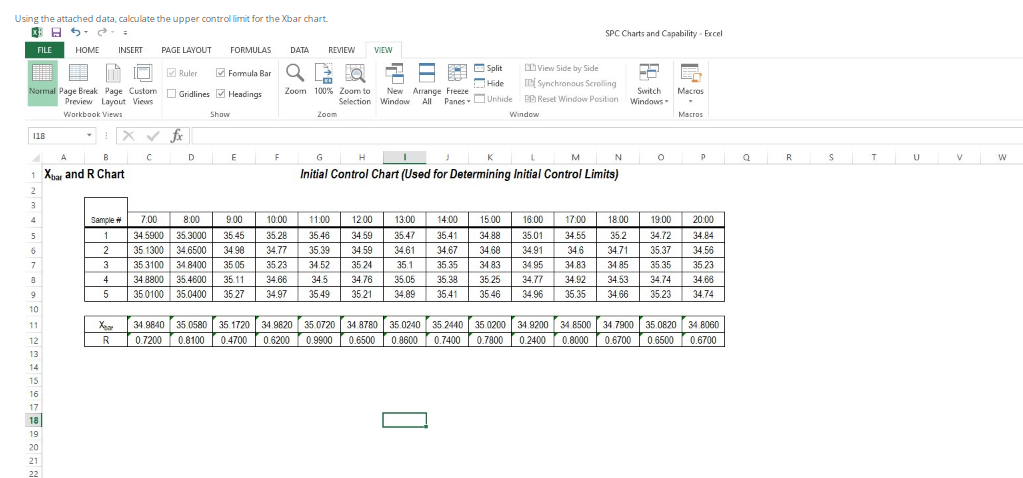Viewport: 1023px width, 478px height.
Task: Click the 13:00 time header cell
Action: click(x=405, y=220)
